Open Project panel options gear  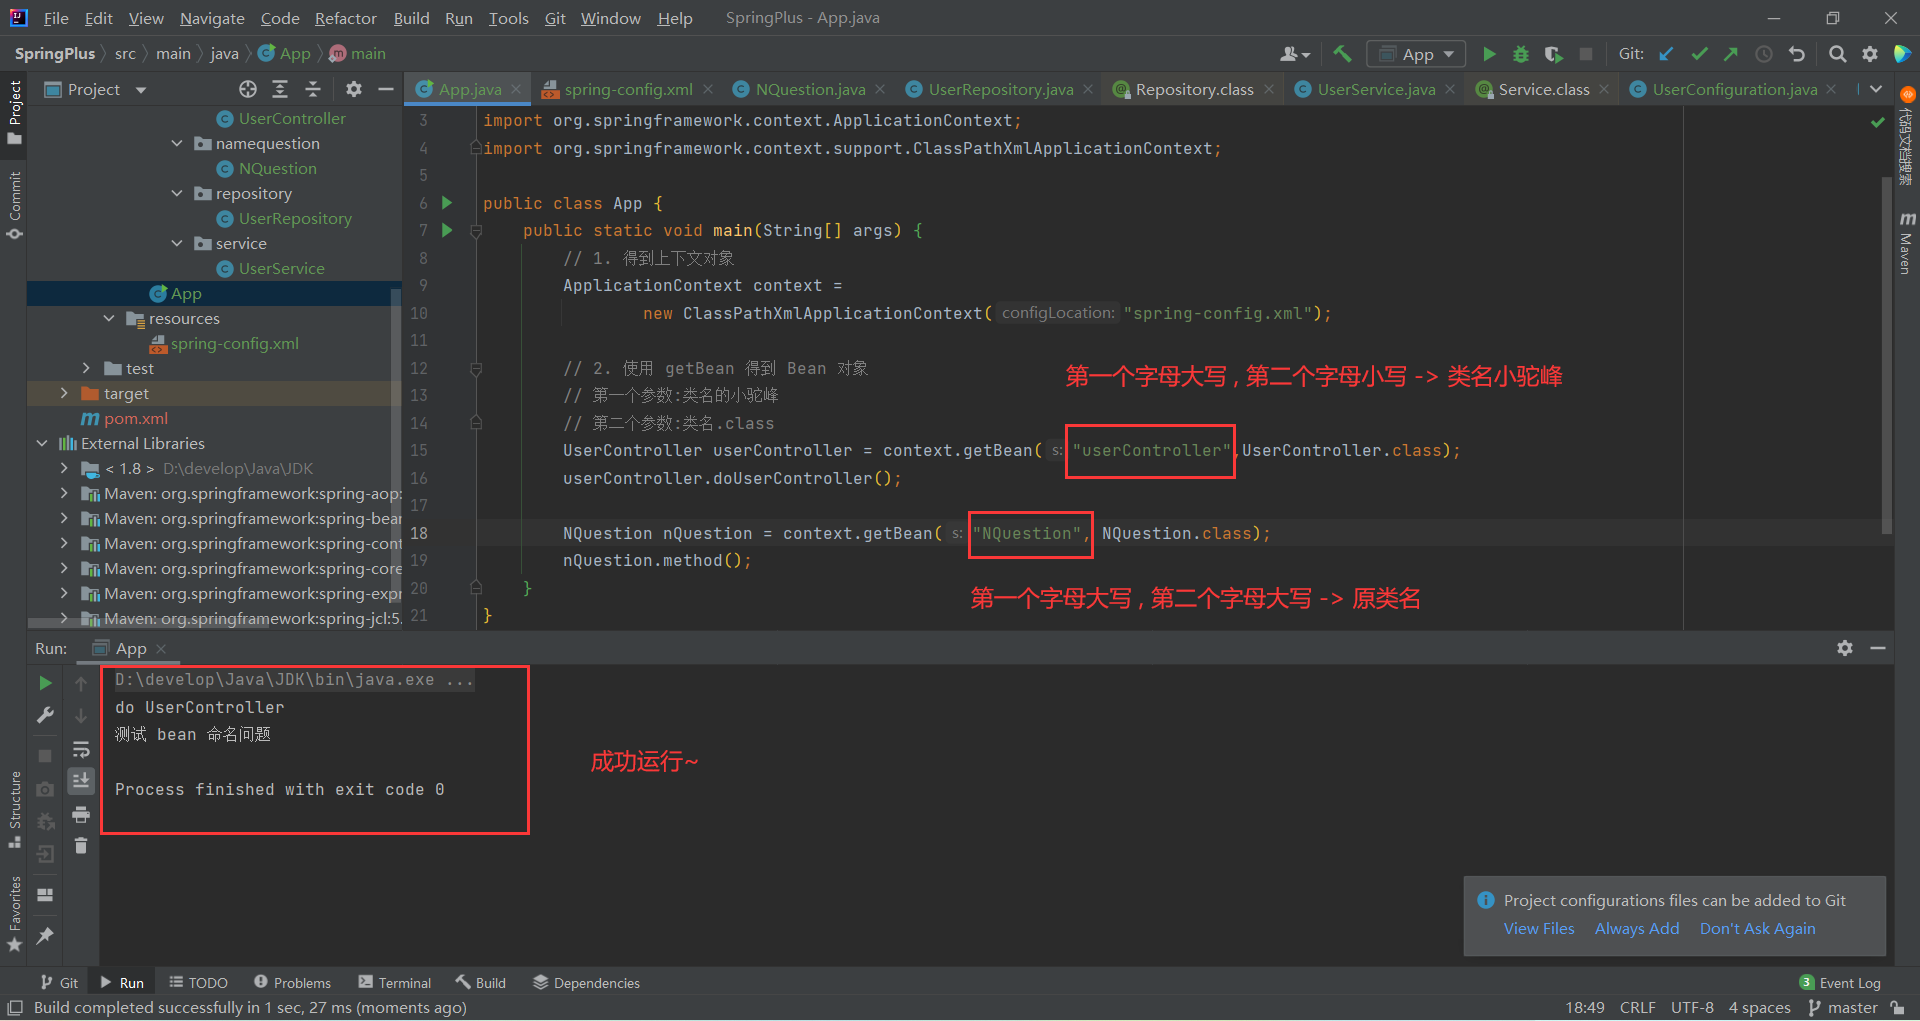tap(353, 89)
